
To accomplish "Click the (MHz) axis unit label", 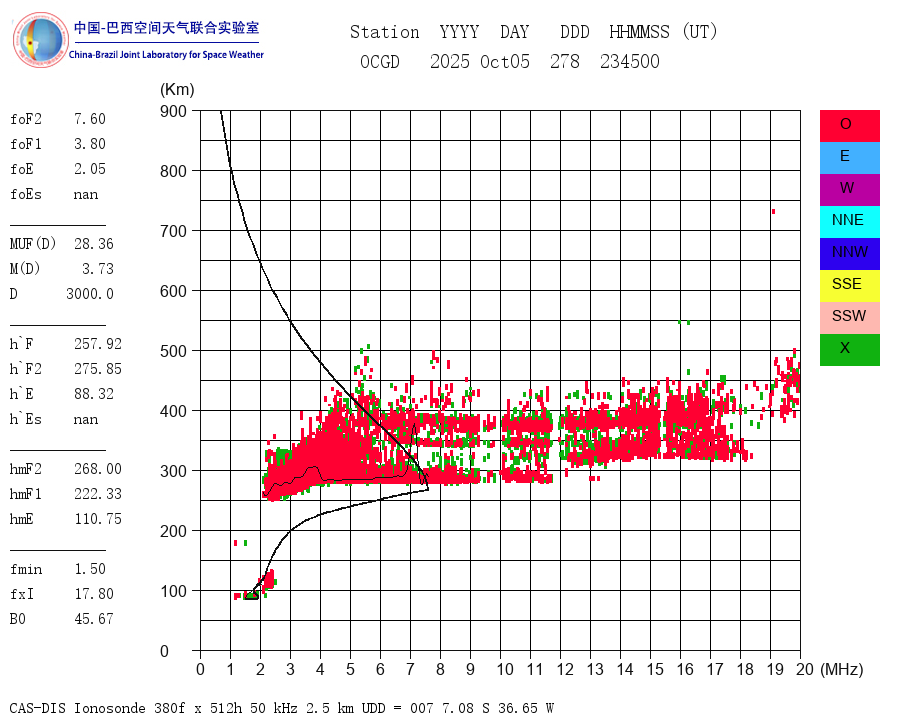I will [842, 669].
